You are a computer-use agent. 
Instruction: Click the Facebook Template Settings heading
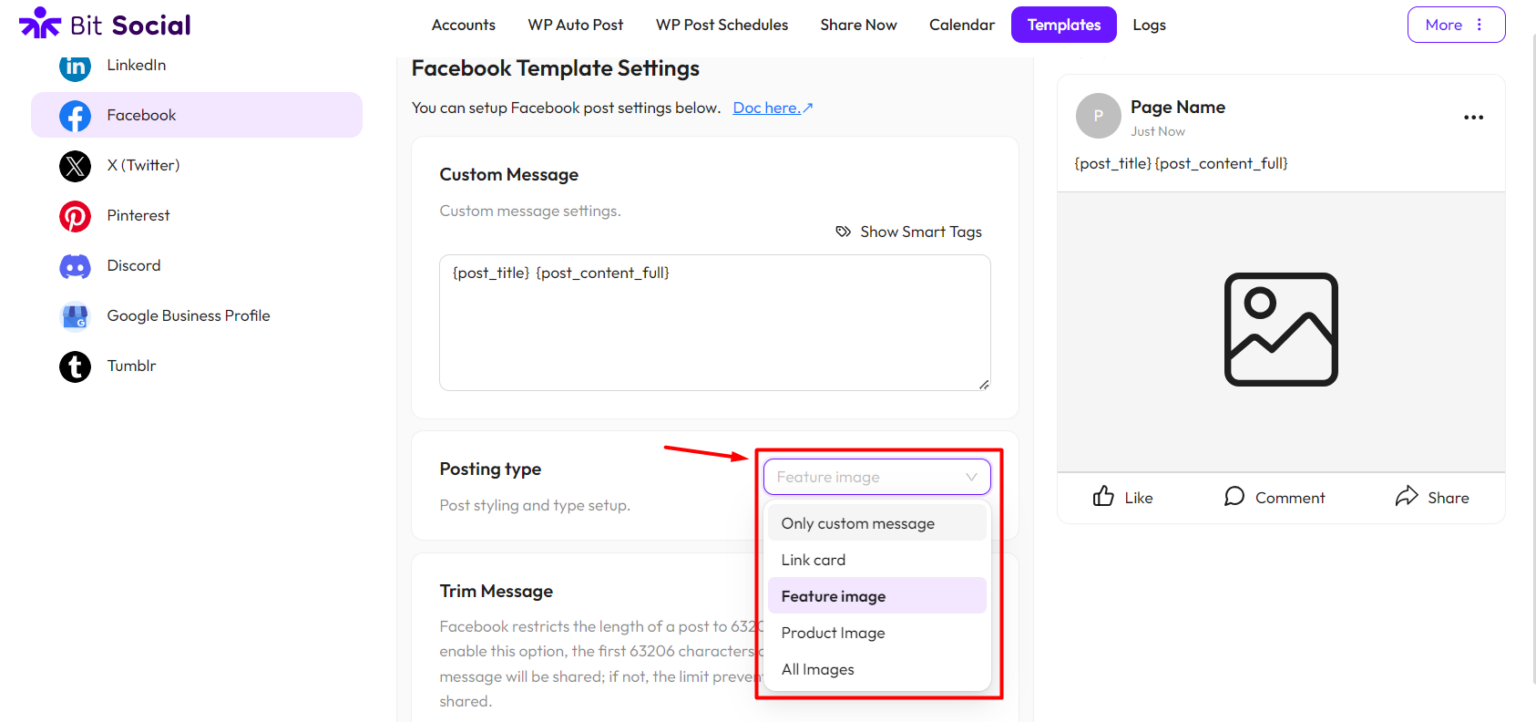555,69
